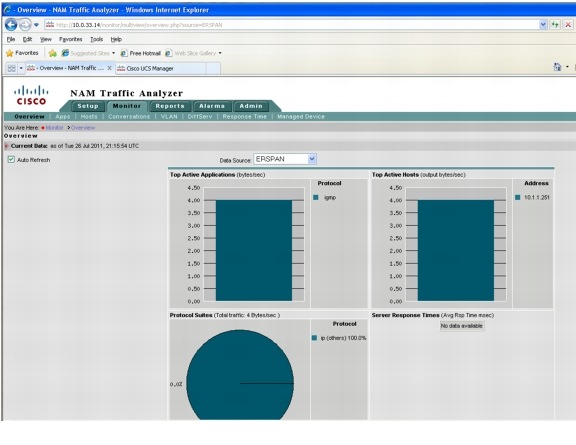Click the browser Back arrow button
The image size is (576, 445).
pyautogui.click(x=11, y=25)
